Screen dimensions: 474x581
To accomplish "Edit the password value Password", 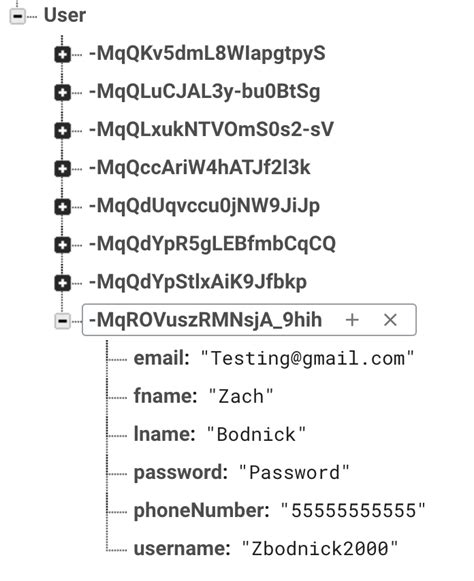I will point(294,472).
